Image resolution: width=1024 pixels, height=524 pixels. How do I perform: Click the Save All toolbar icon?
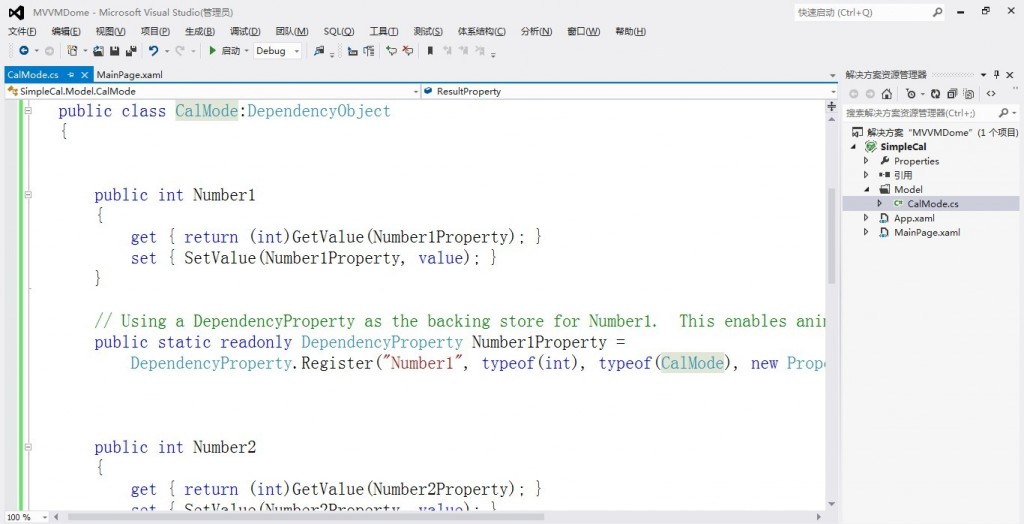click(x=130, y=51)
